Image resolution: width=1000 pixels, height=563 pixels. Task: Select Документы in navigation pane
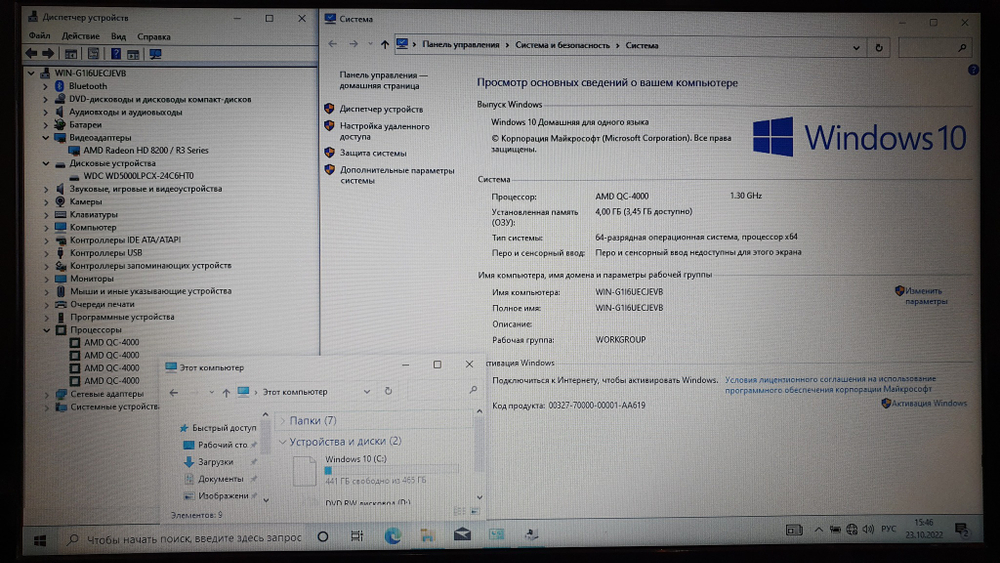[220, 479]
